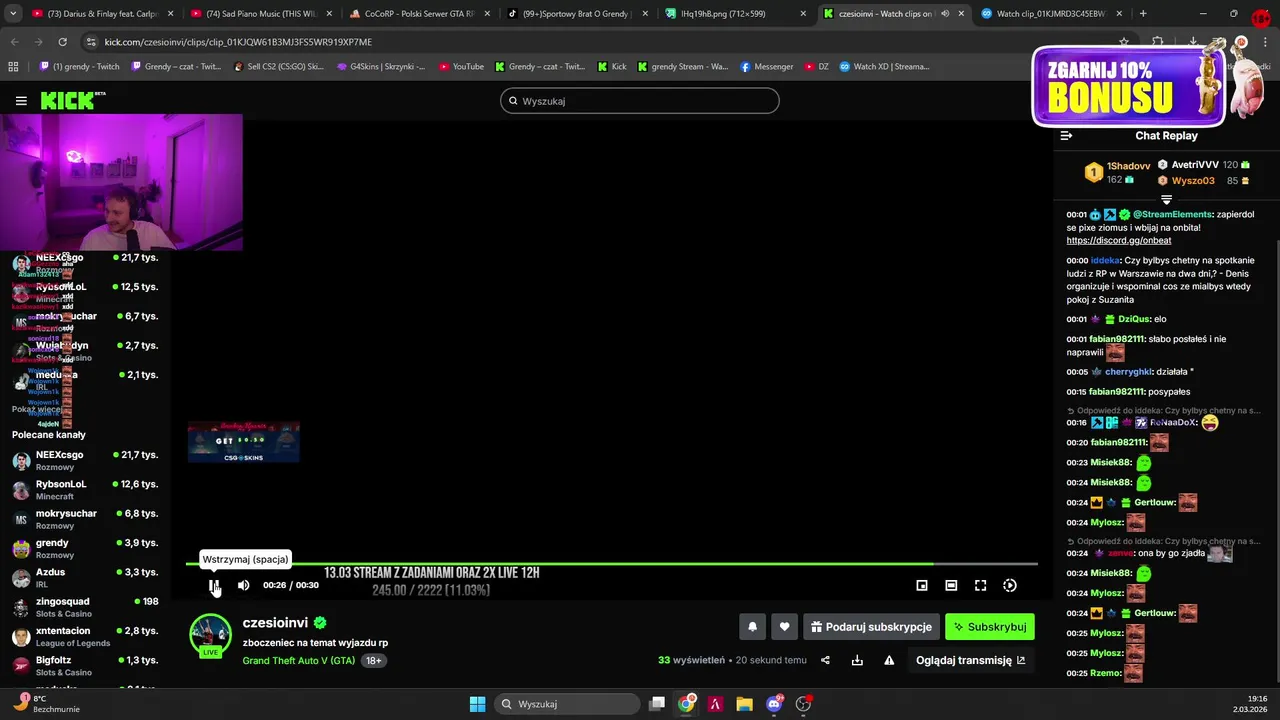The width and height of the screenshot is (1280, 720).
Task: Open Grand Theft Auto V (GTA) category link
Action: coord(298,660)
